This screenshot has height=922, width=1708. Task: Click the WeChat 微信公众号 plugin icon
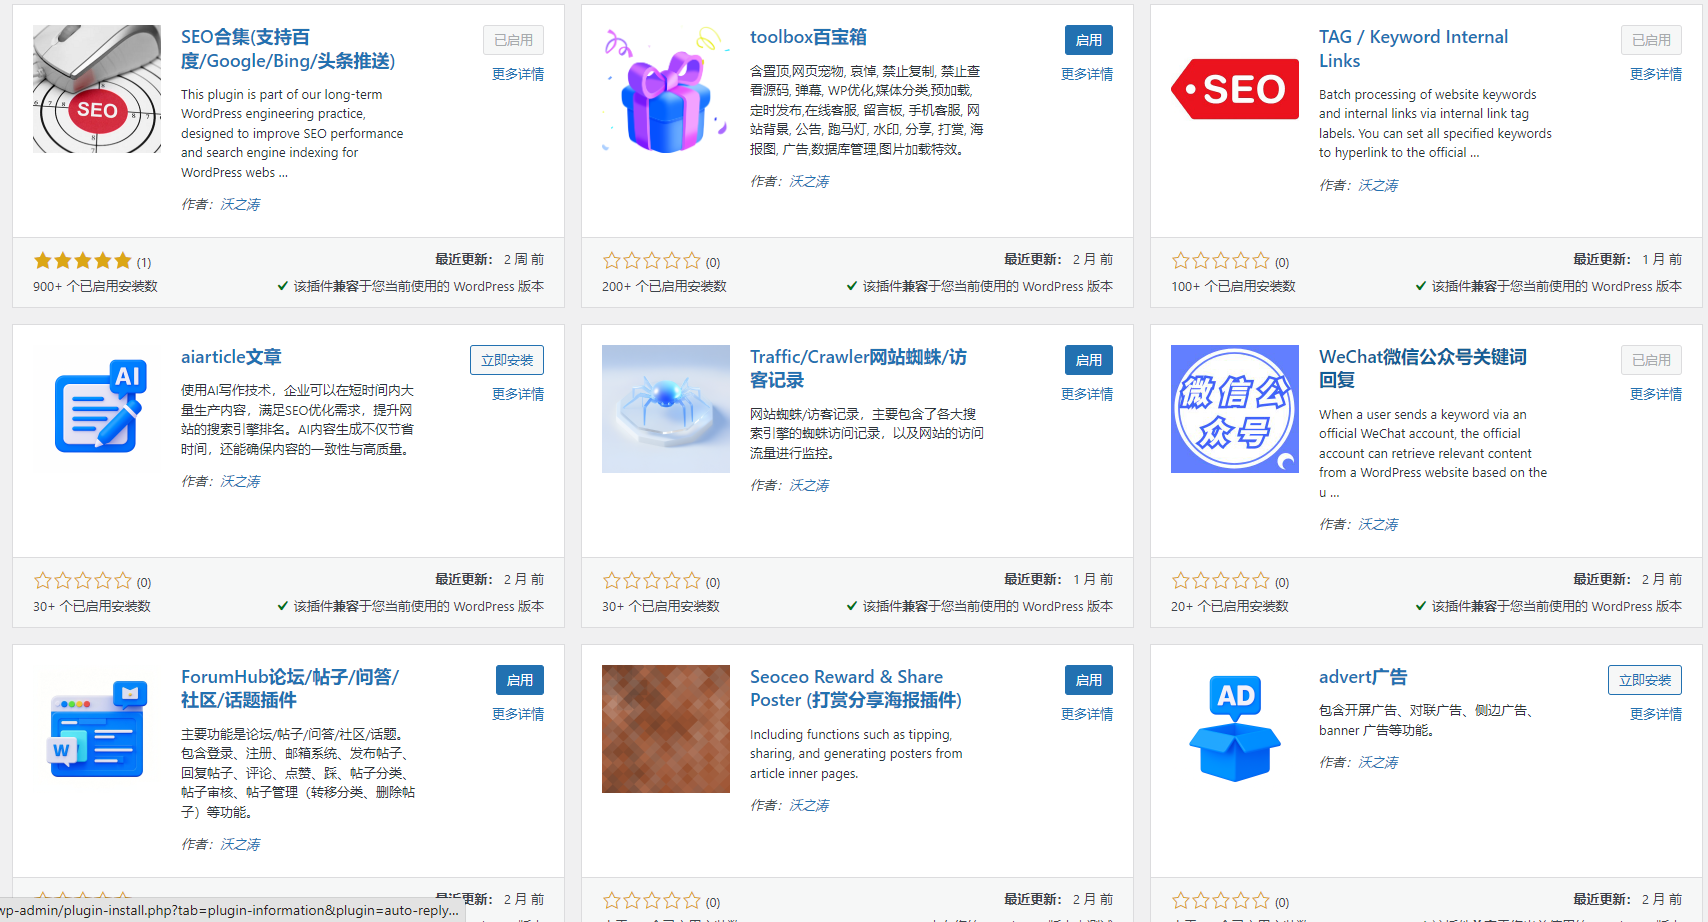[x=1235, y=409]
